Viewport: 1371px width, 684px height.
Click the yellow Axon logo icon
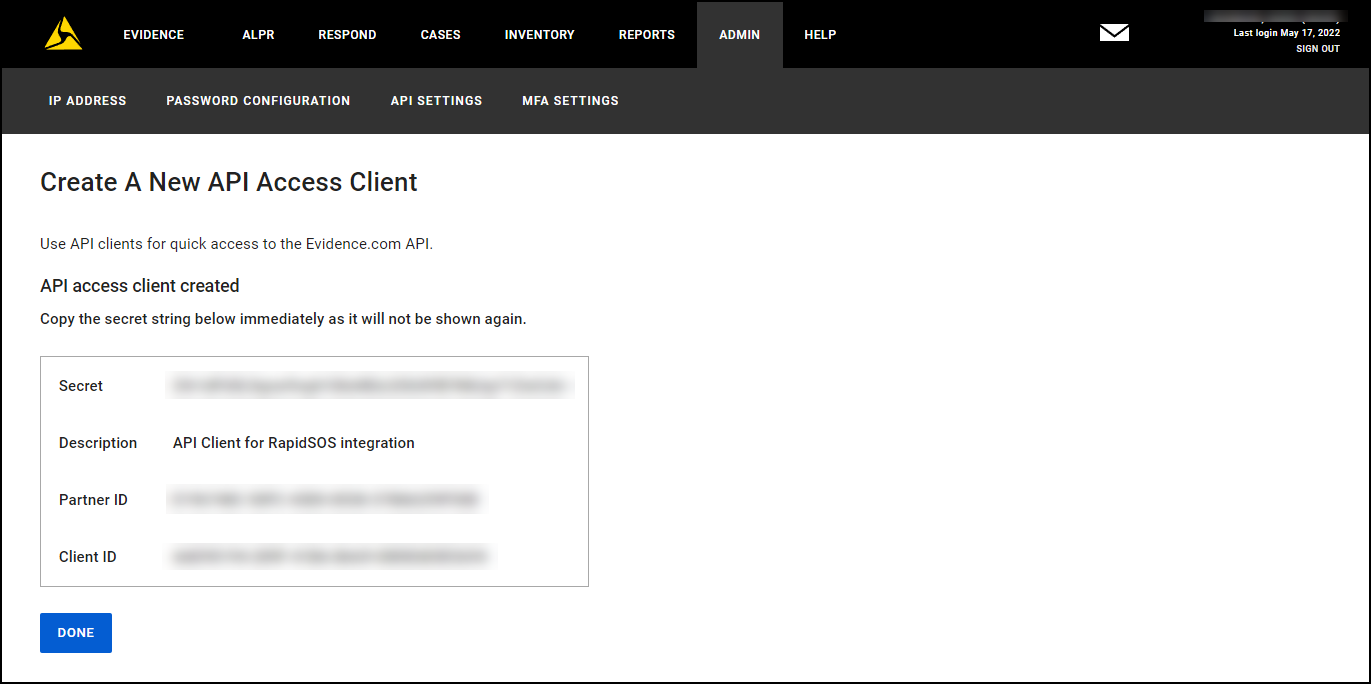(x=63, y=34)
